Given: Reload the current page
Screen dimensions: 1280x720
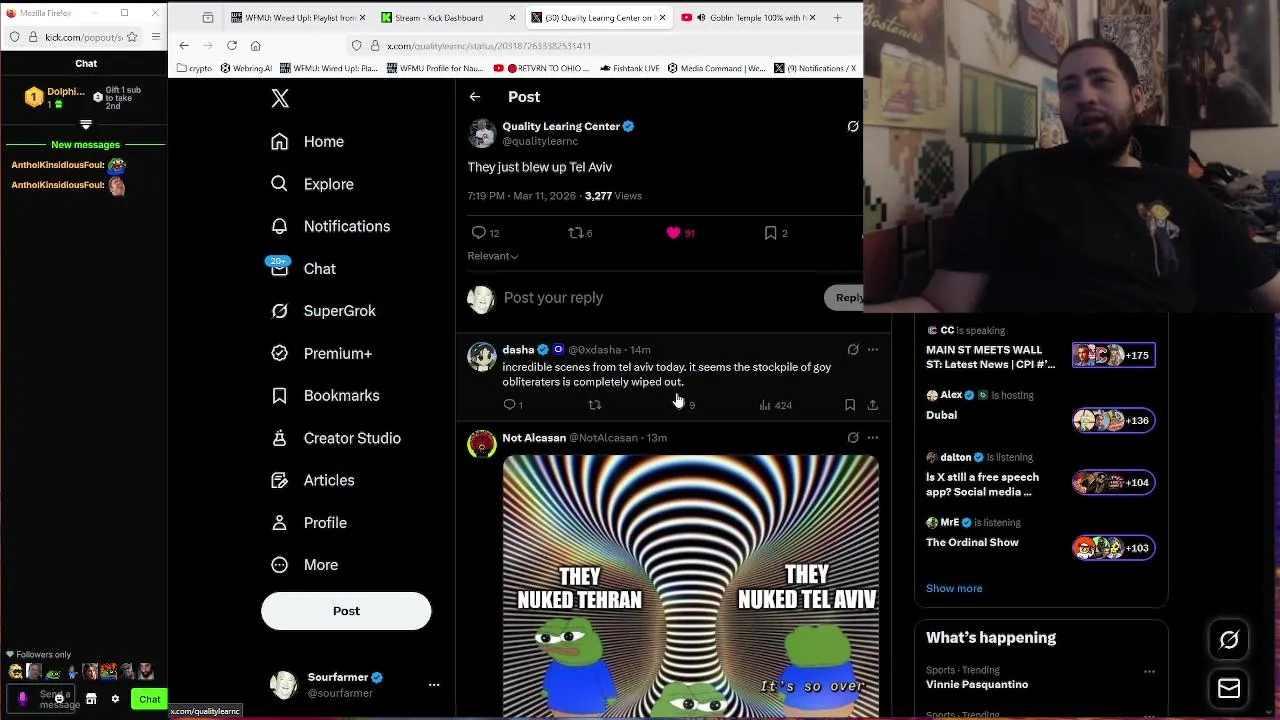Looking at the screenshot, I should [x=232, y=45].
